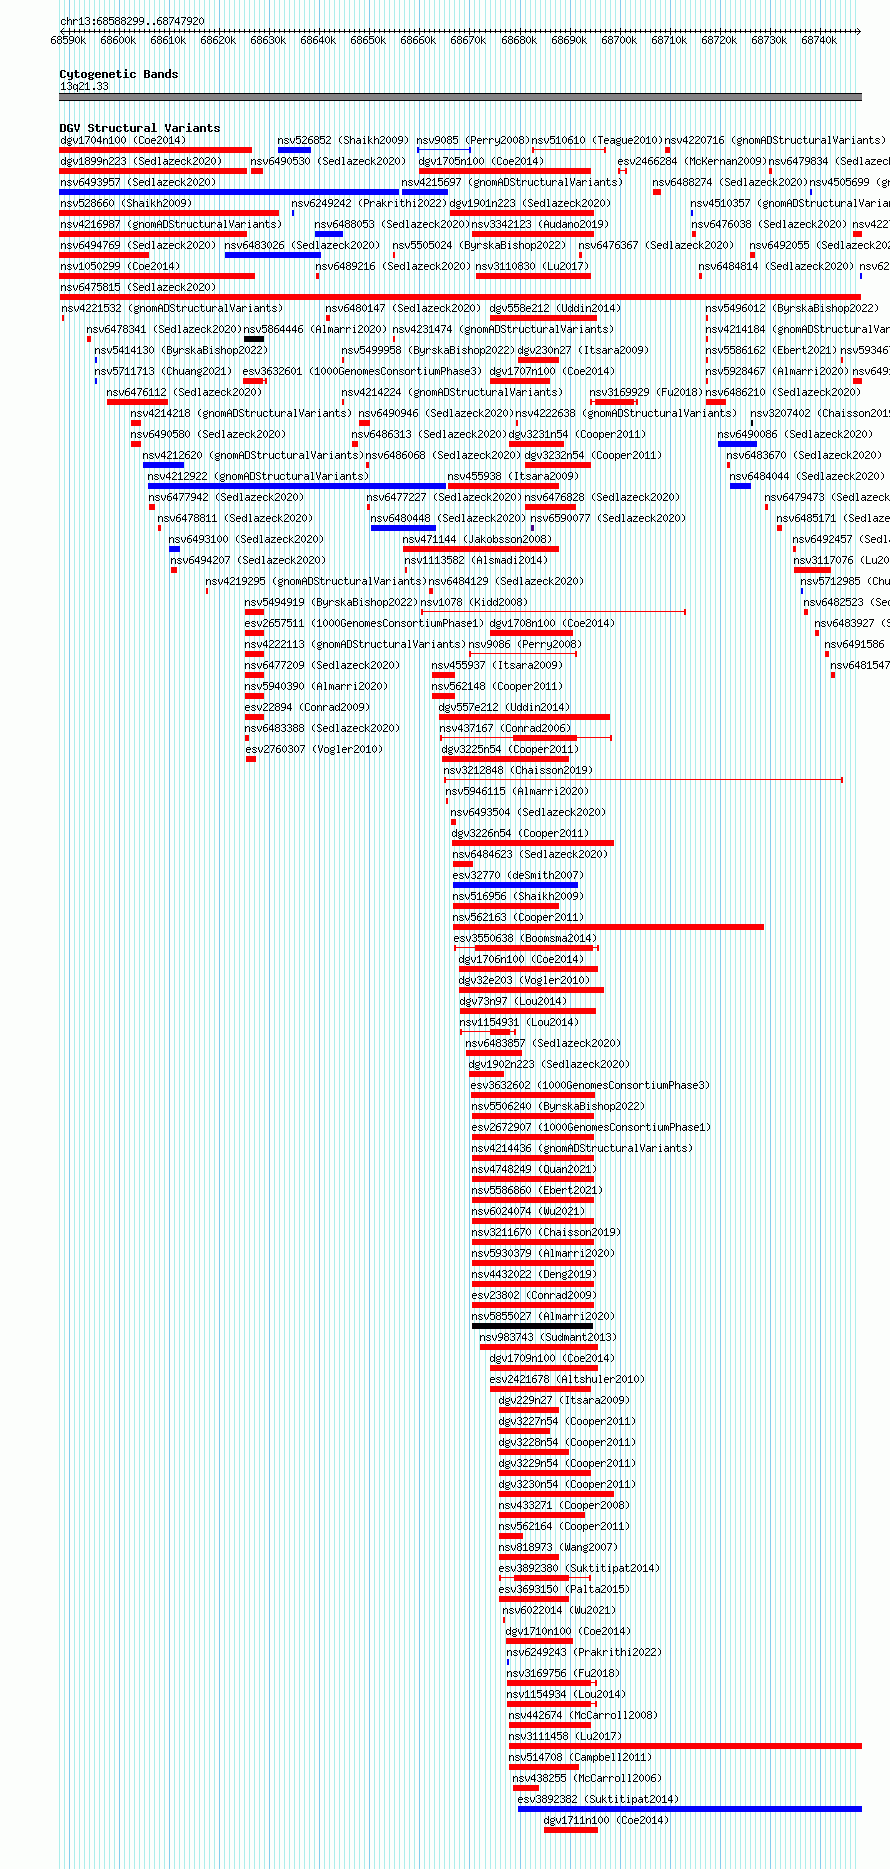
Task: Select esv3693150 (Palta2015) label
Action: (564, 1589)
